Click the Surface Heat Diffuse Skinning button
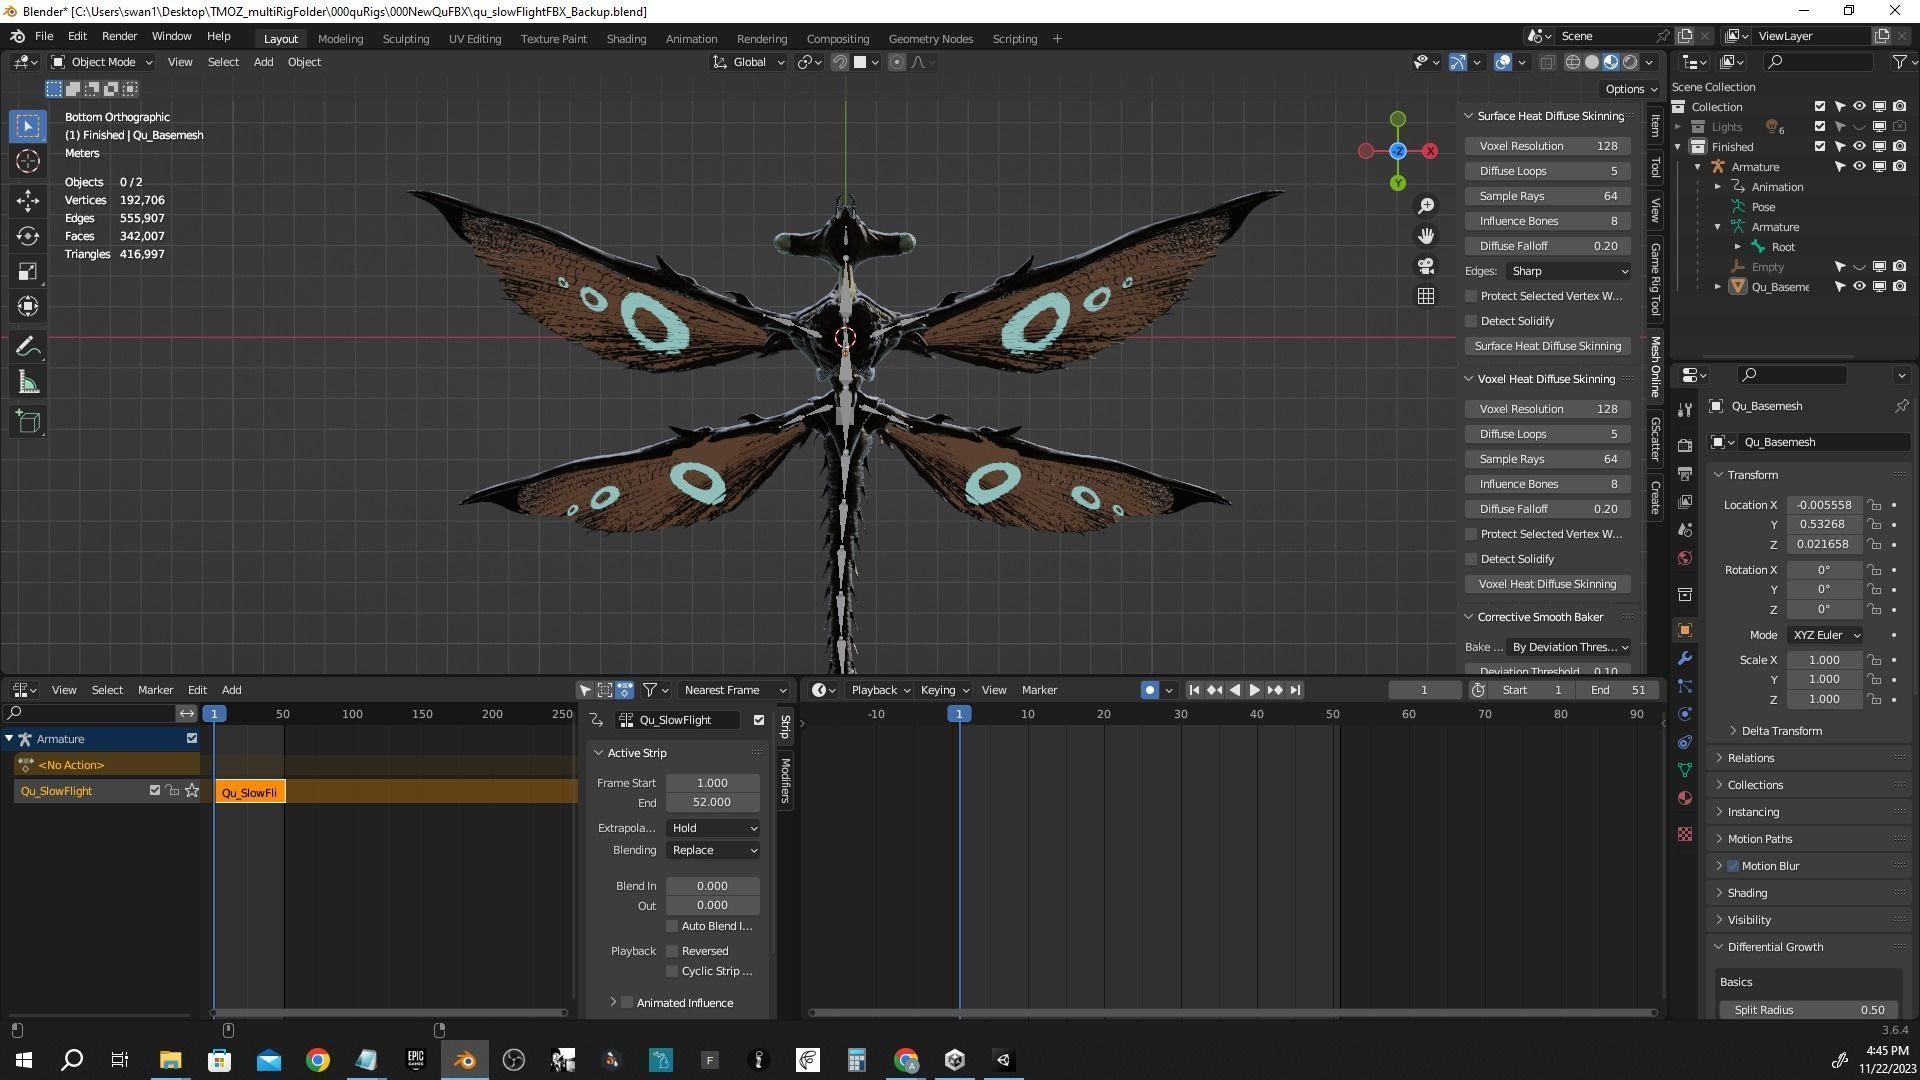This screenshot has width=1920, height=1080. point(1547,346)
